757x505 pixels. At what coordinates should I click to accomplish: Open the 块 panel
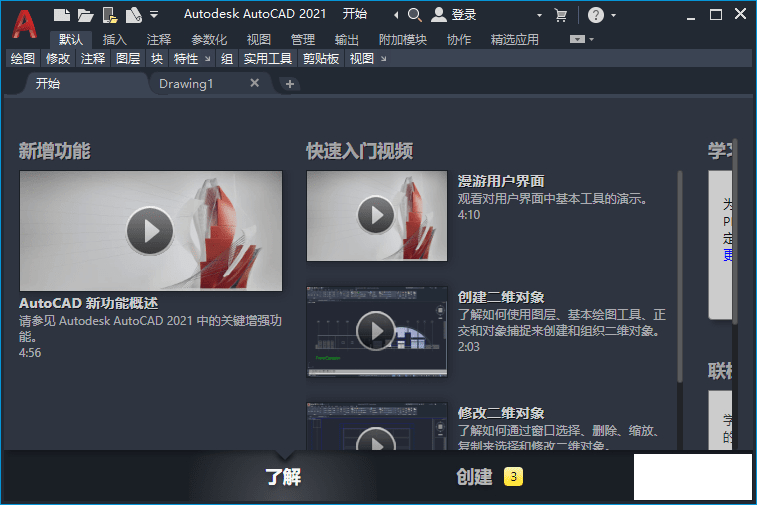[x=157, y=58]
